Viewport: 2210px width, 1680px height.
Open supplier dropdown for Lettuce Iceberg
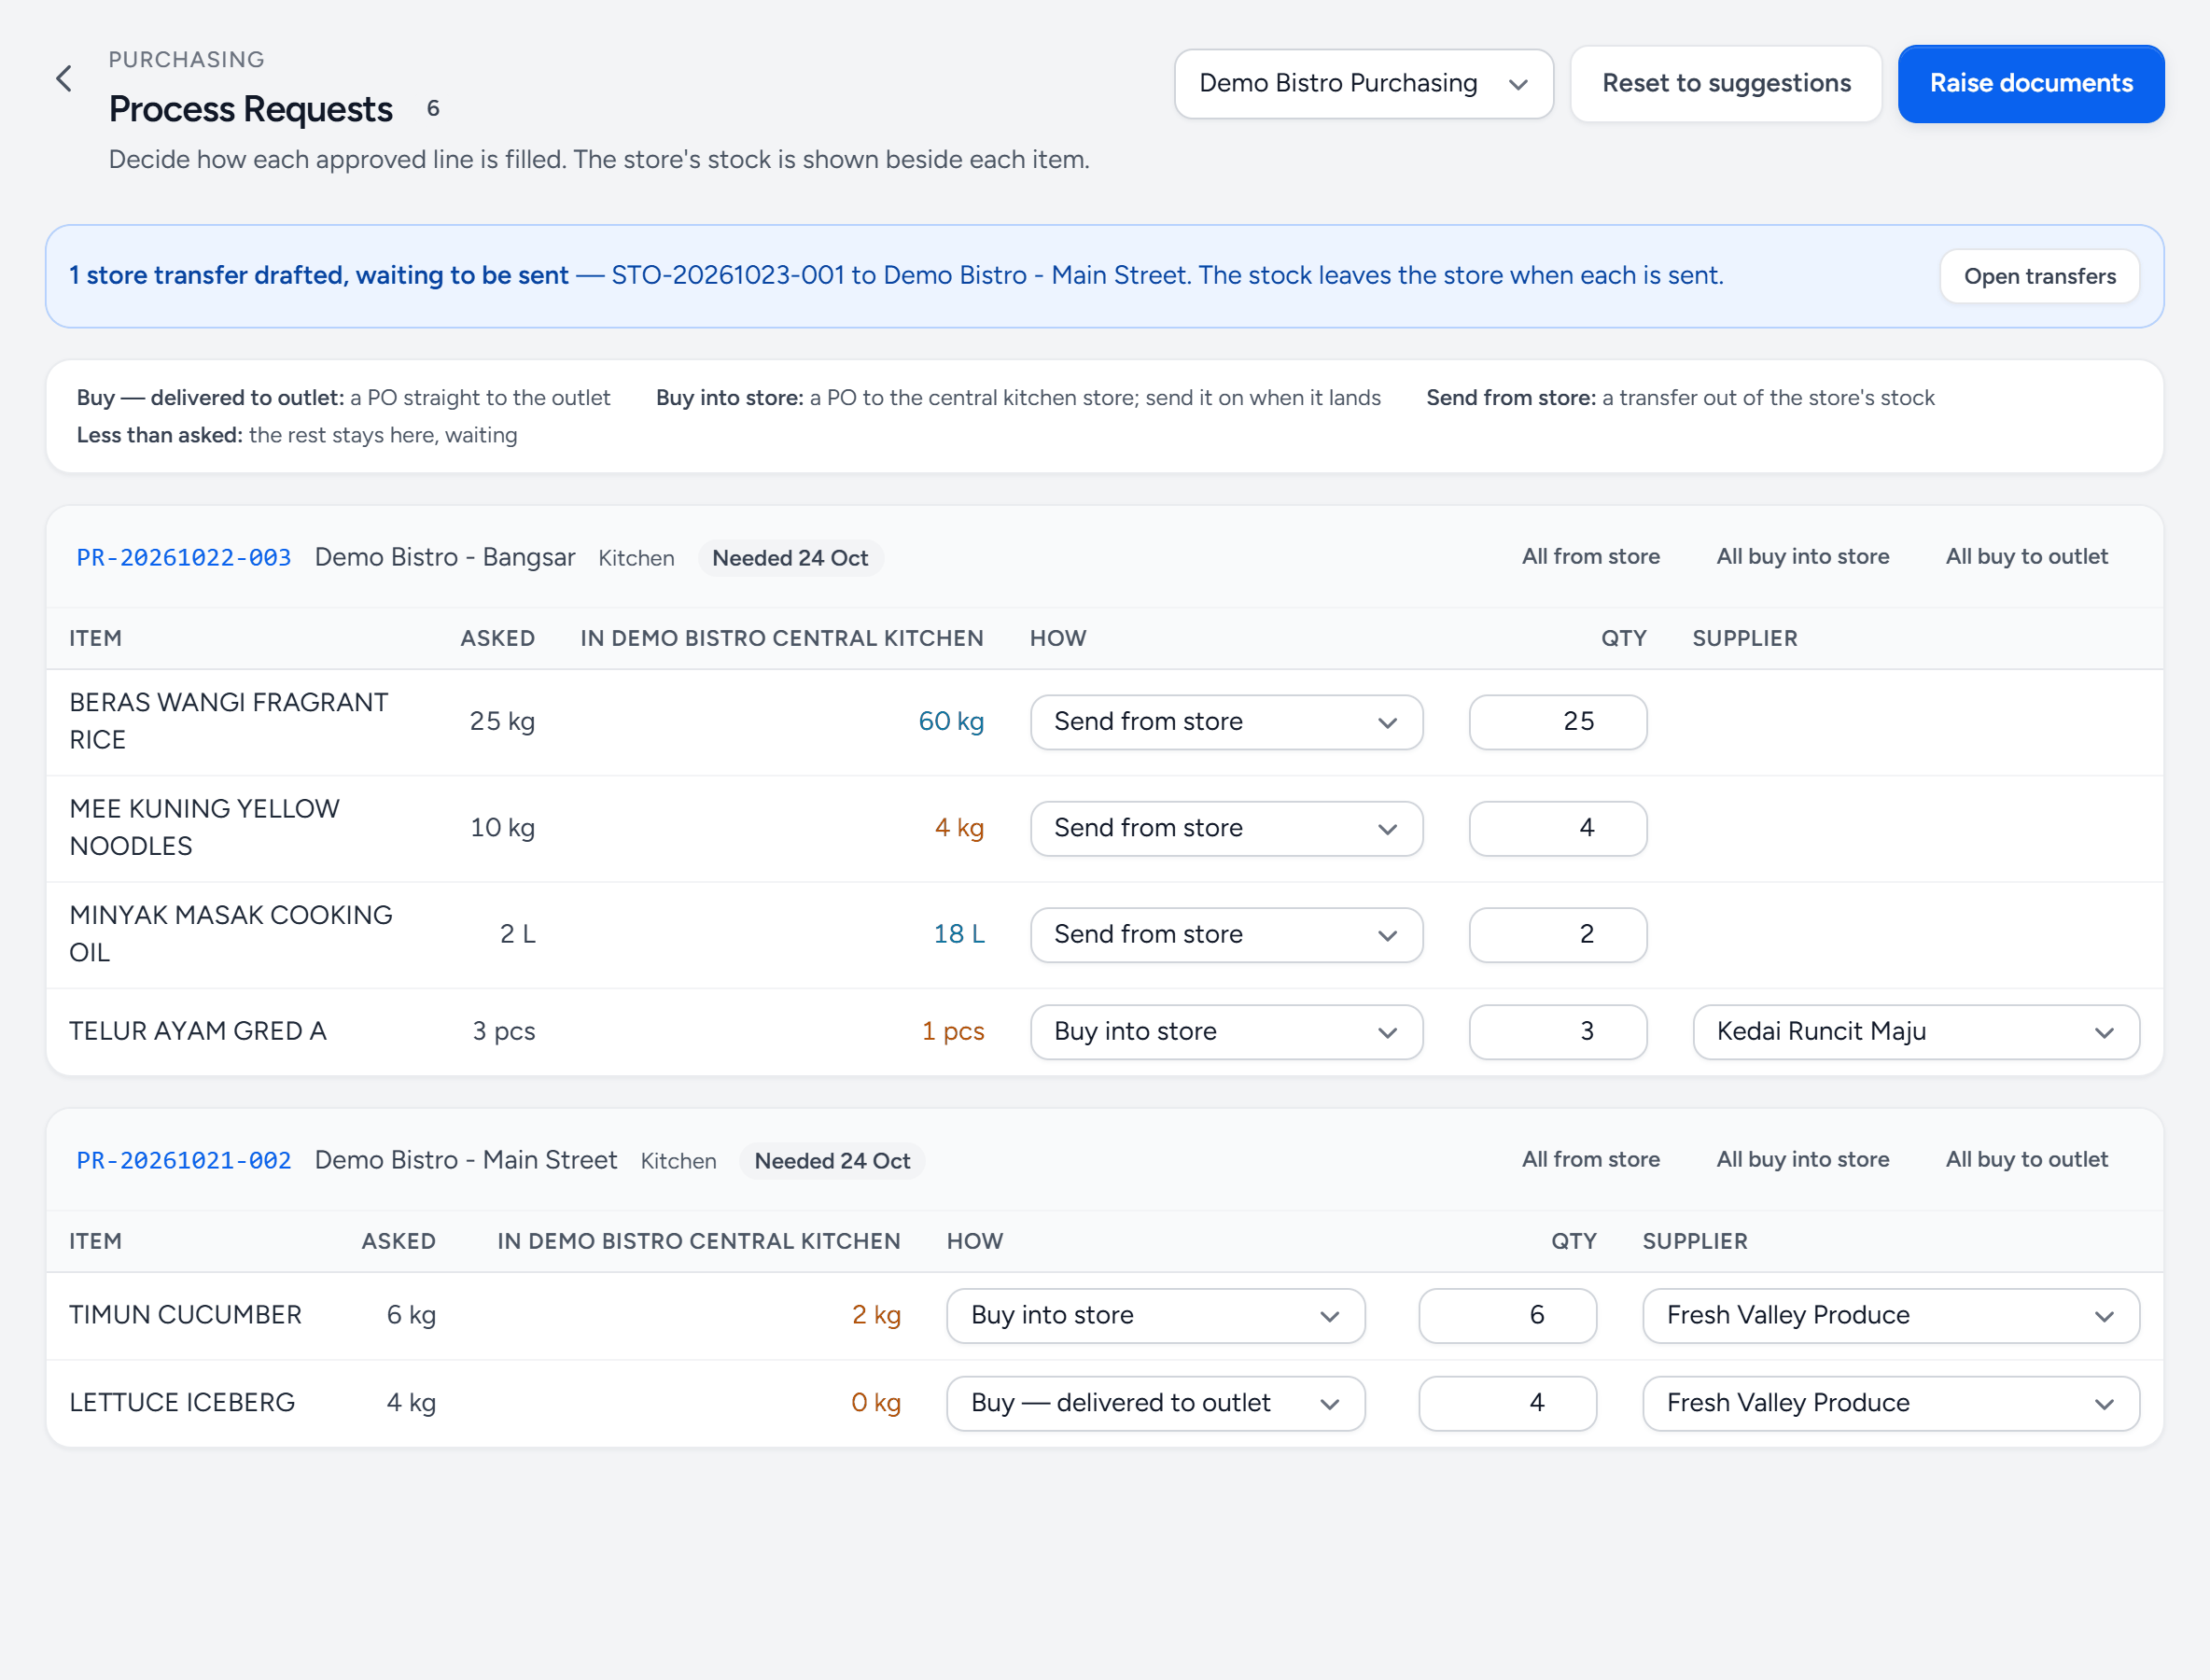(1890, 1403)
